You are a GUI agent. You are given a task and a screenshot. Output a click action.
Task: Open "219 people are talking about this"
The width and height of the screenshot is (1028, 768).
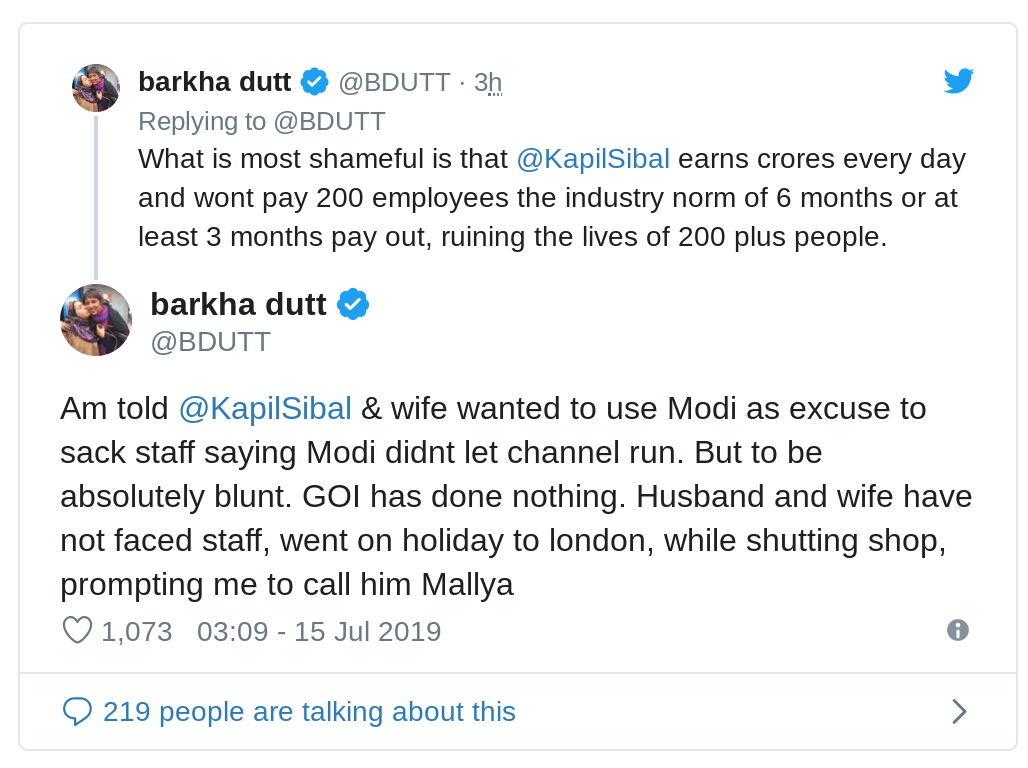pos(309,711)
